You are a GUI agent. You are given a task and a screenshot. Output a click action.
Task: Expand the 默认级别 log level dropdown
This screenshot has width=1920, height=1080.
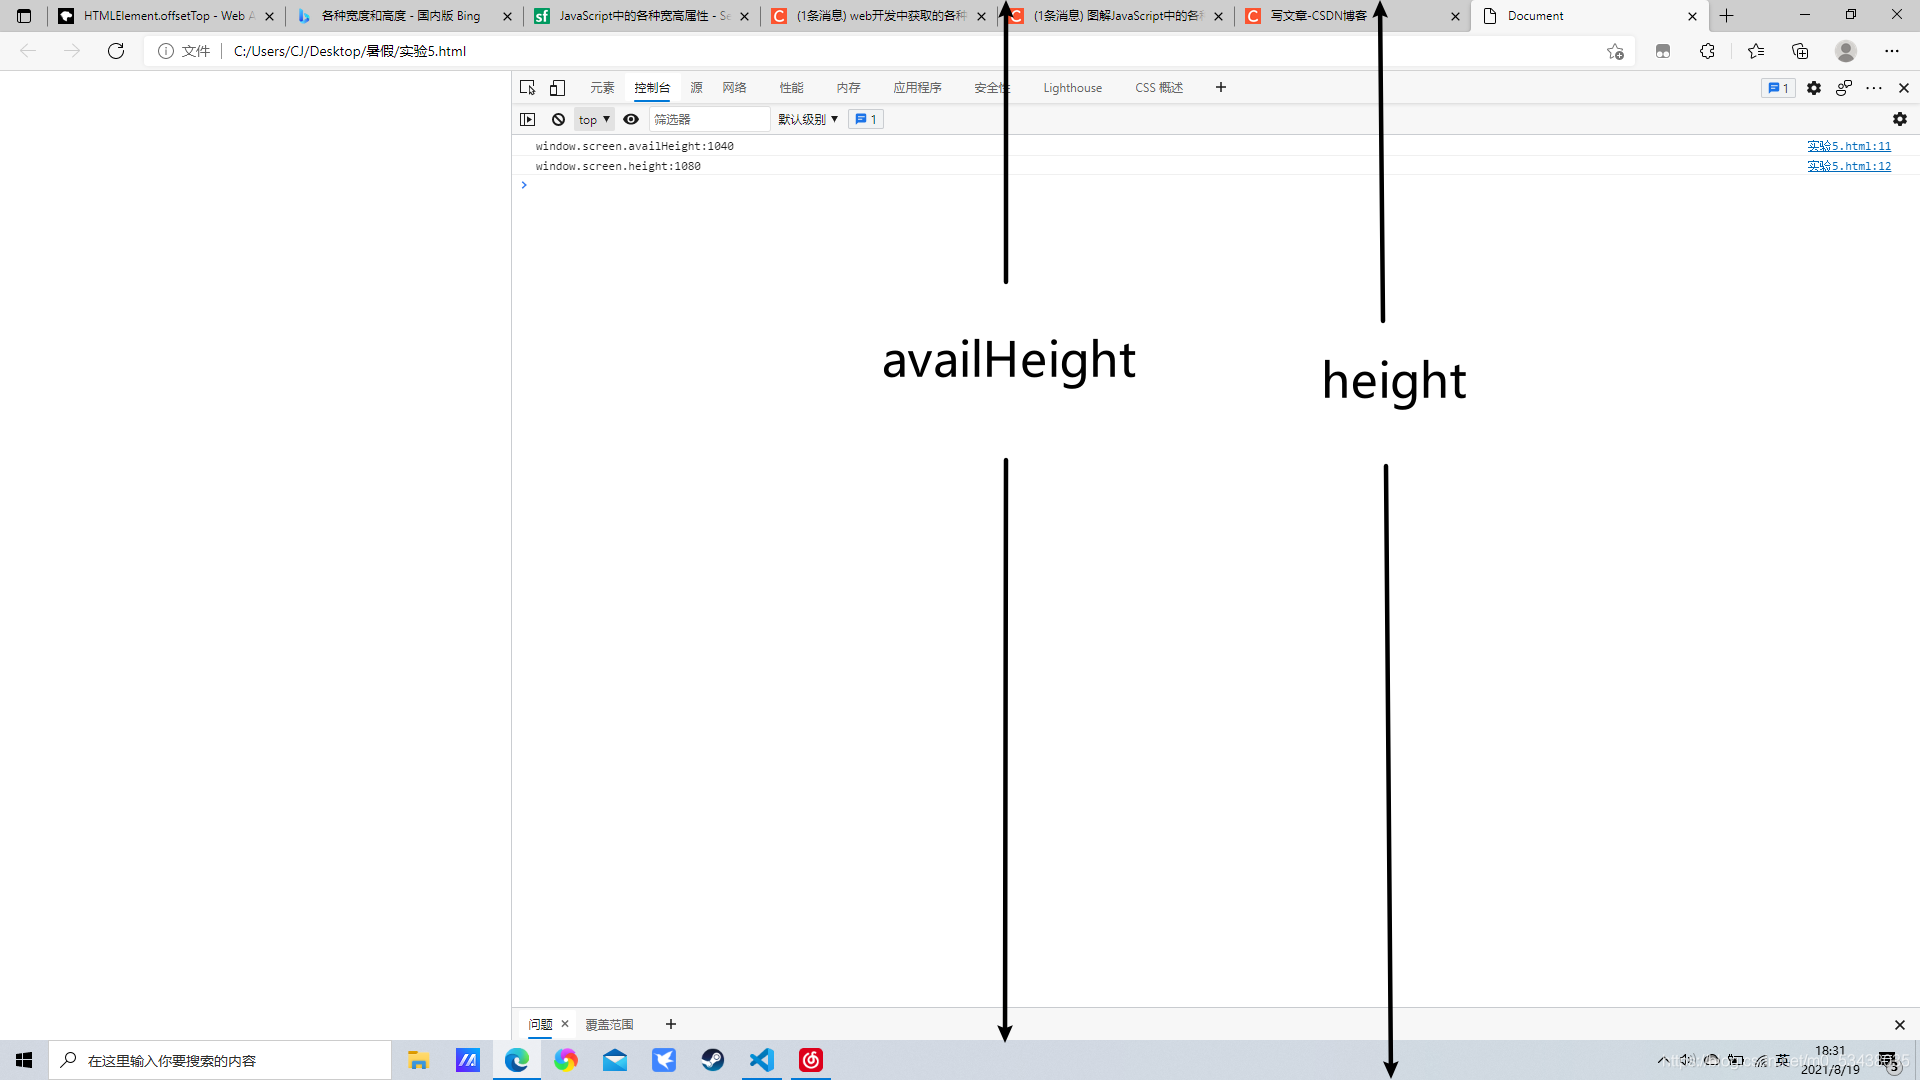pos(808,119)
